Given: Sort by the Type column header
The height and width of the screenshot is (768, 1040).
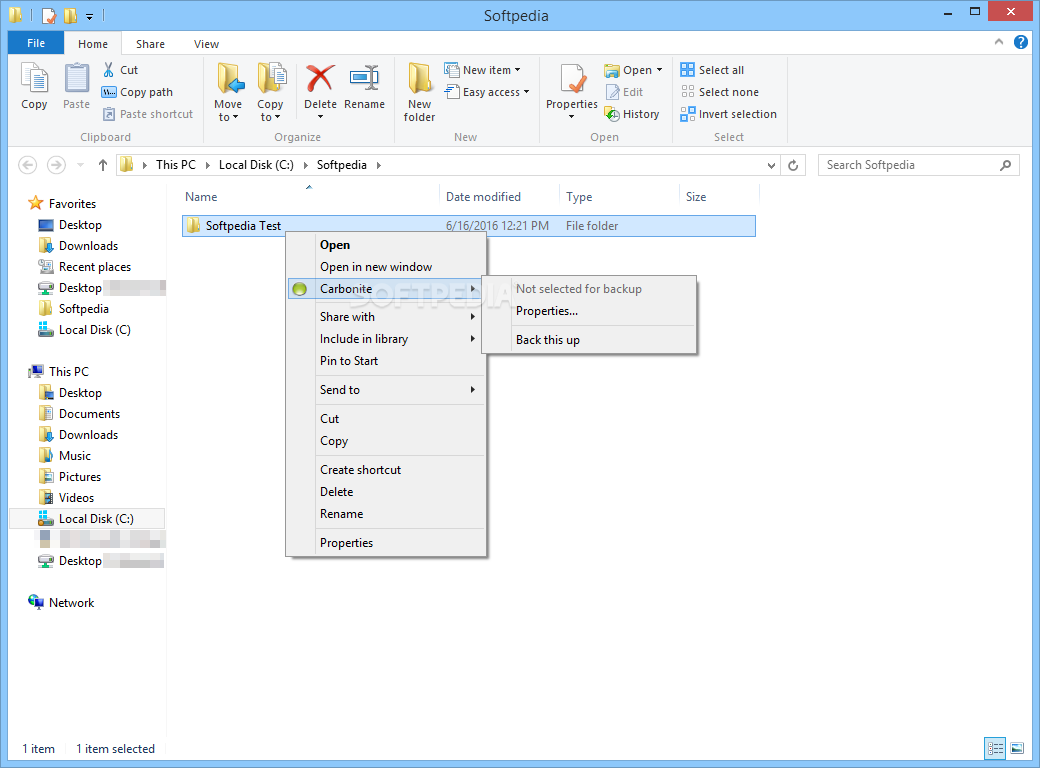Looking at the screenshot, I should point(579,197).
